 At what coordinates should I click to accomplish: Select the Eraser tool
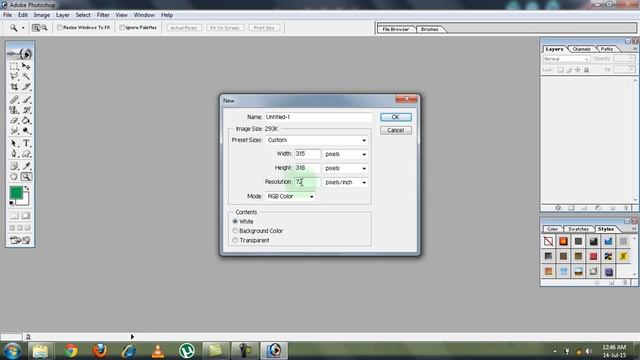pos(14,120)
